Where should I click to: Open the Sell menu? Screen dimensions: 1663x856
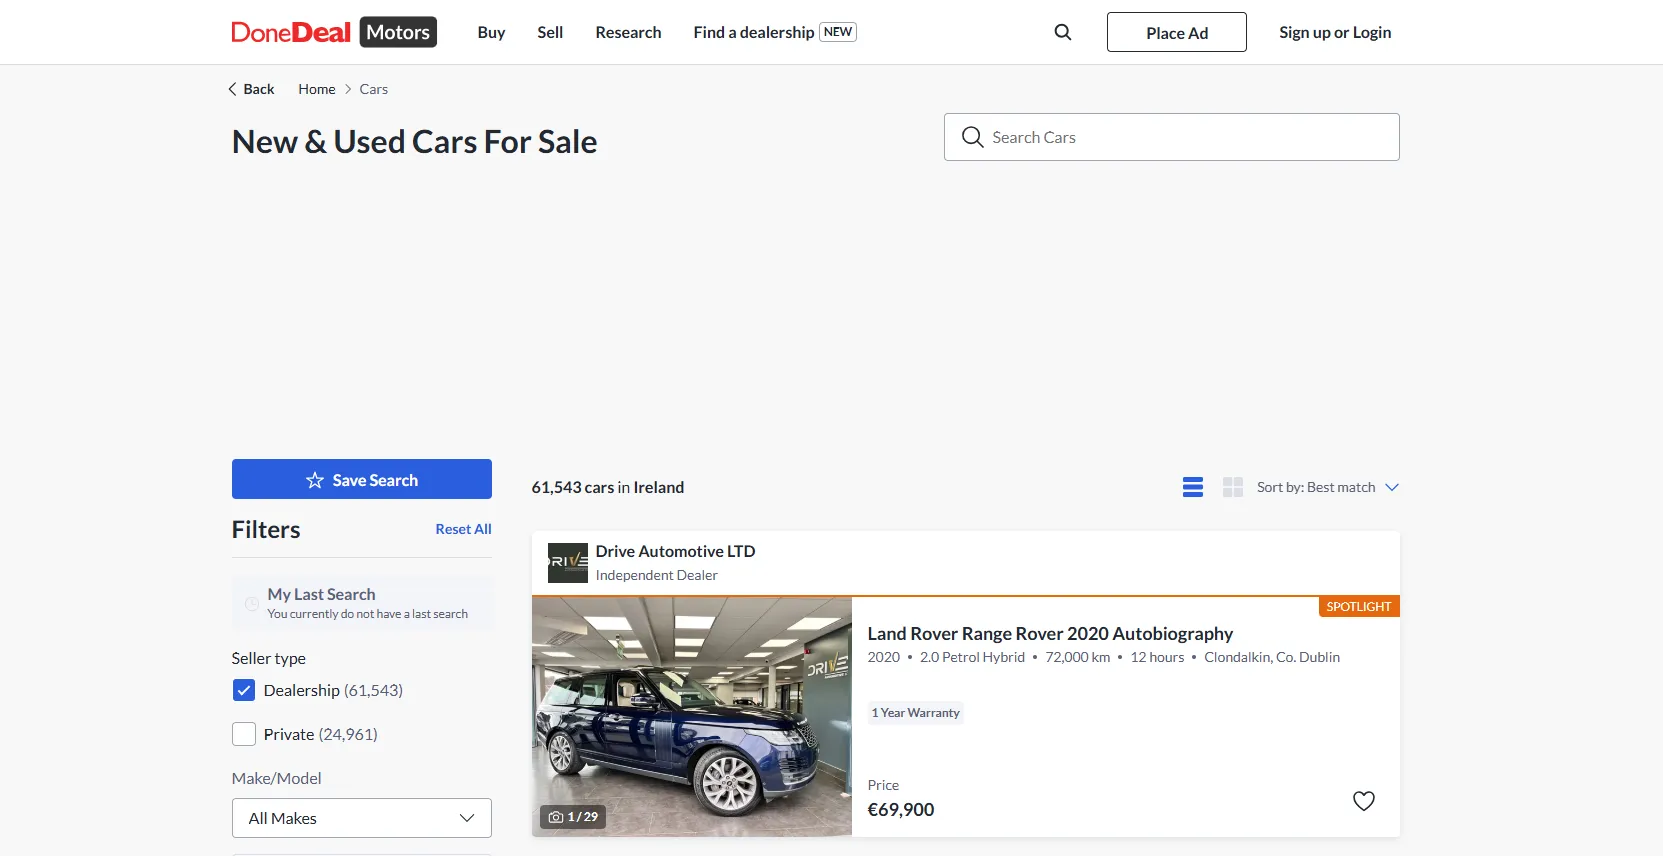point(550,32)
